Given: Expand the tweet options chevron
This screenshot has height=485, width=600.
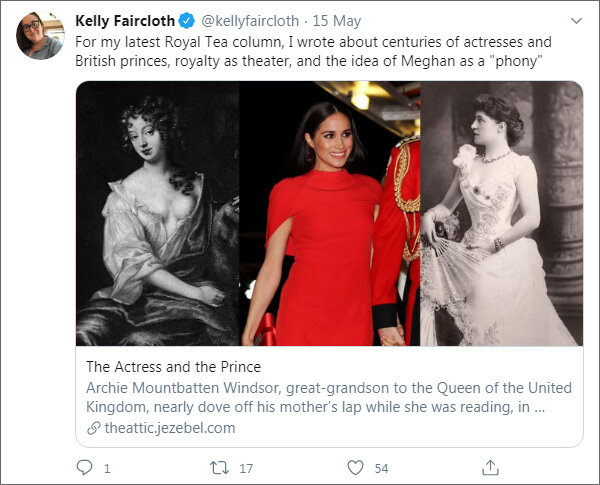Looking at the screenshot, I should pyautogui.click(x=574, y=21).
